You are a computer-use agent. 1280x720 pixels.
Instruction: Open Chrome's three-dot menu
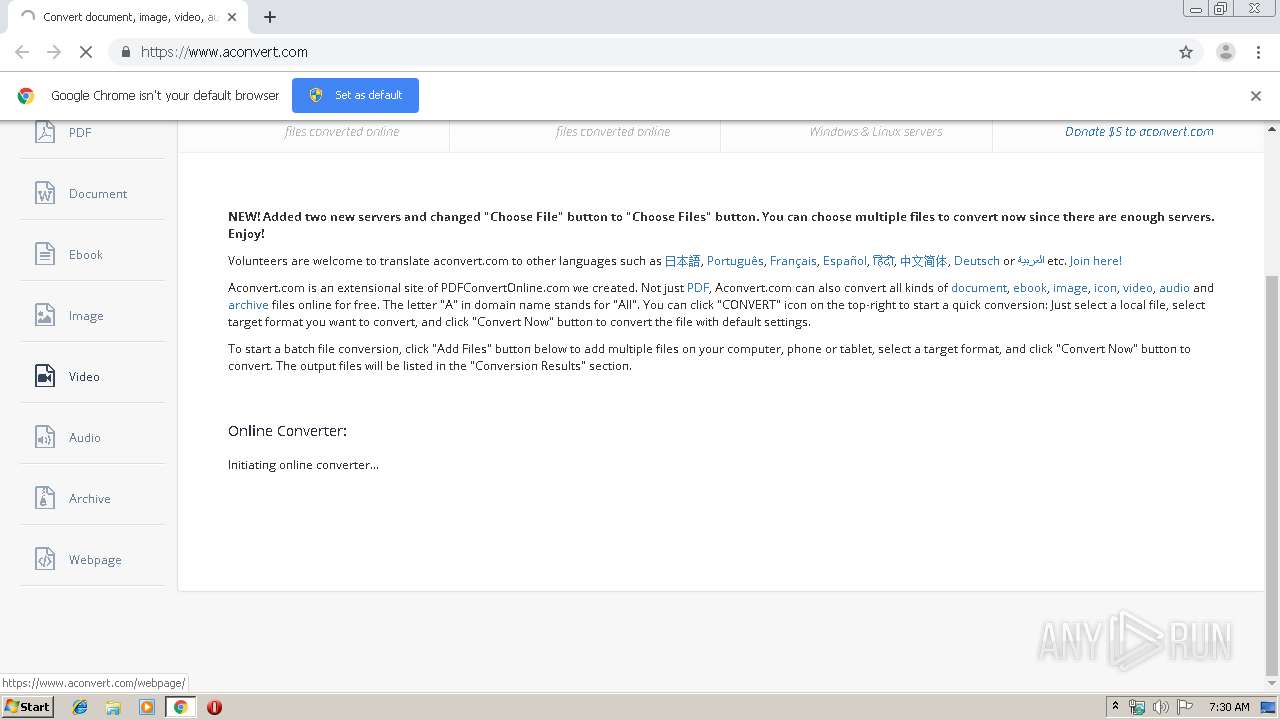coord(1258,52)
